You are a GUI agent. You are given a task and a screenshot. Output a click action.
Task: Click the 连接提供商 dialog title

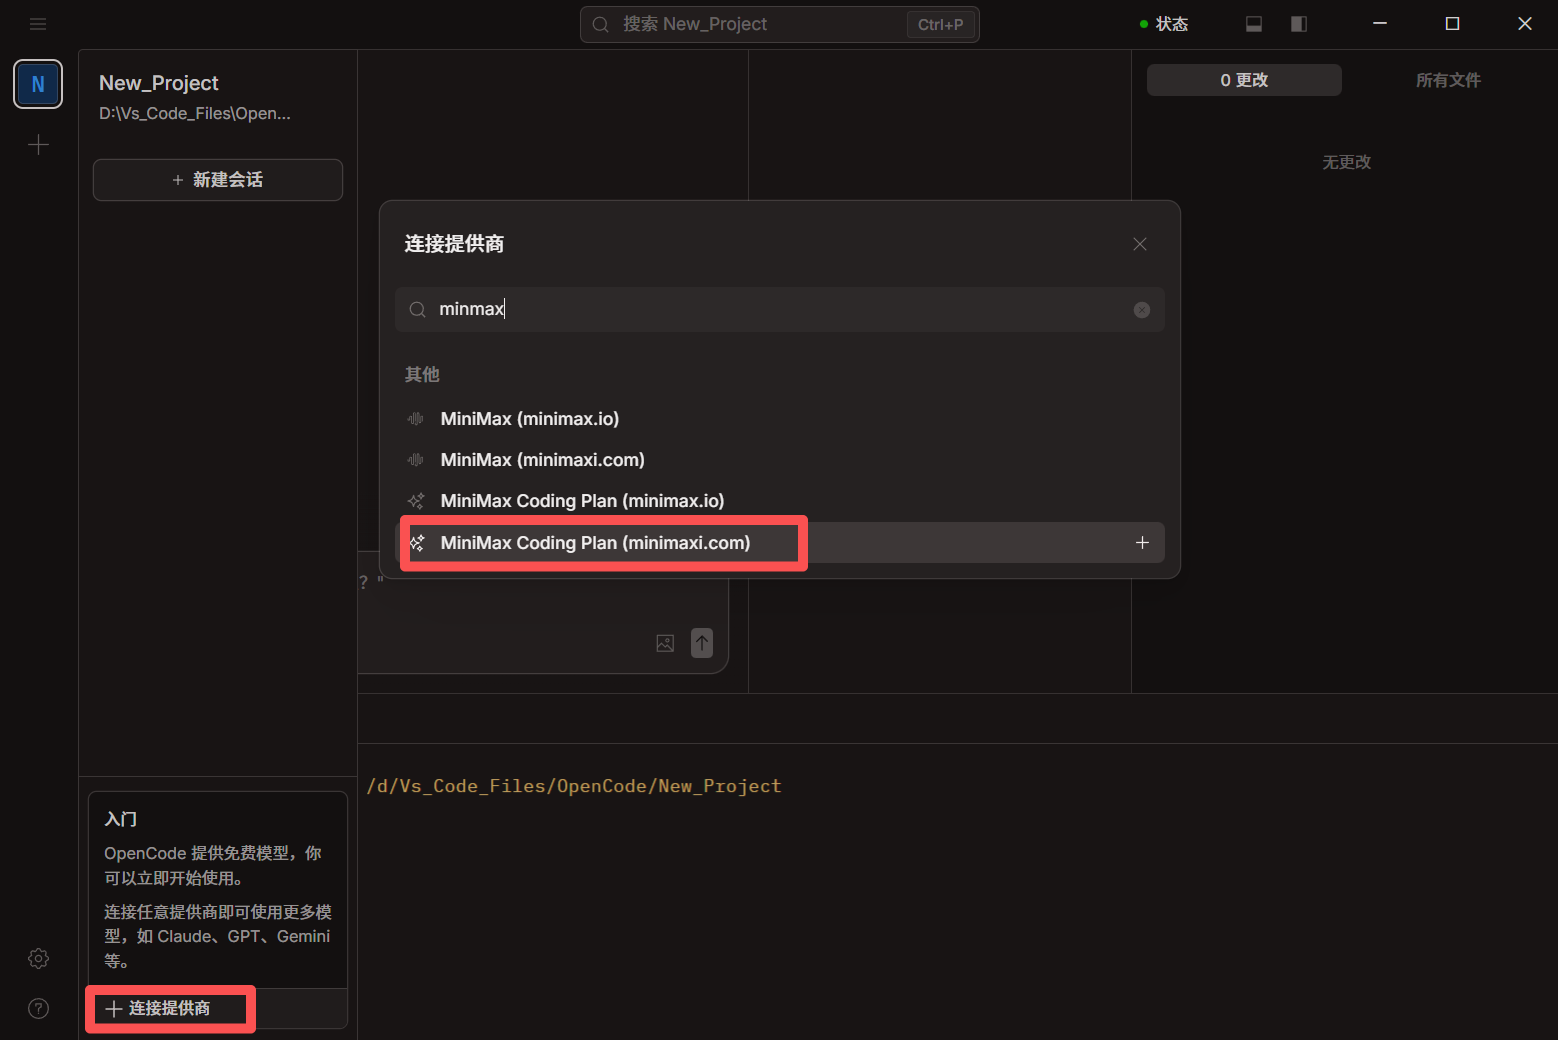[x=454, y=244]
